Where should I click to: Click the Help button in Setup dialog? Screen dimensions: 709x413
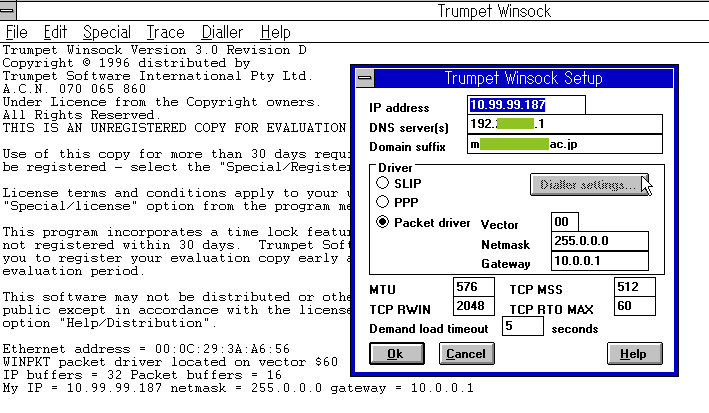pyautogui.click(x=633, y=353)
